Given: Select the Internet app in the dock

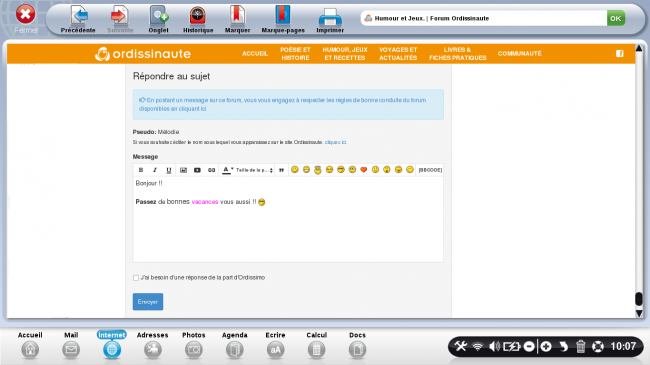Looking at the screenshot, I should [x=112, y=345].
